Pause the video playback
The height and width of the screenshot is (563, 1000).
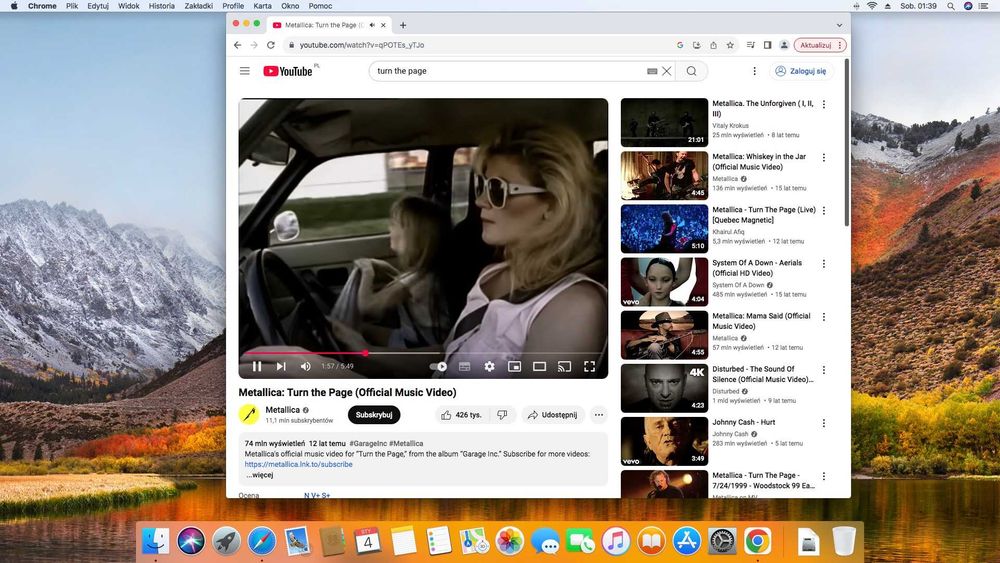[x=257, y=366]
